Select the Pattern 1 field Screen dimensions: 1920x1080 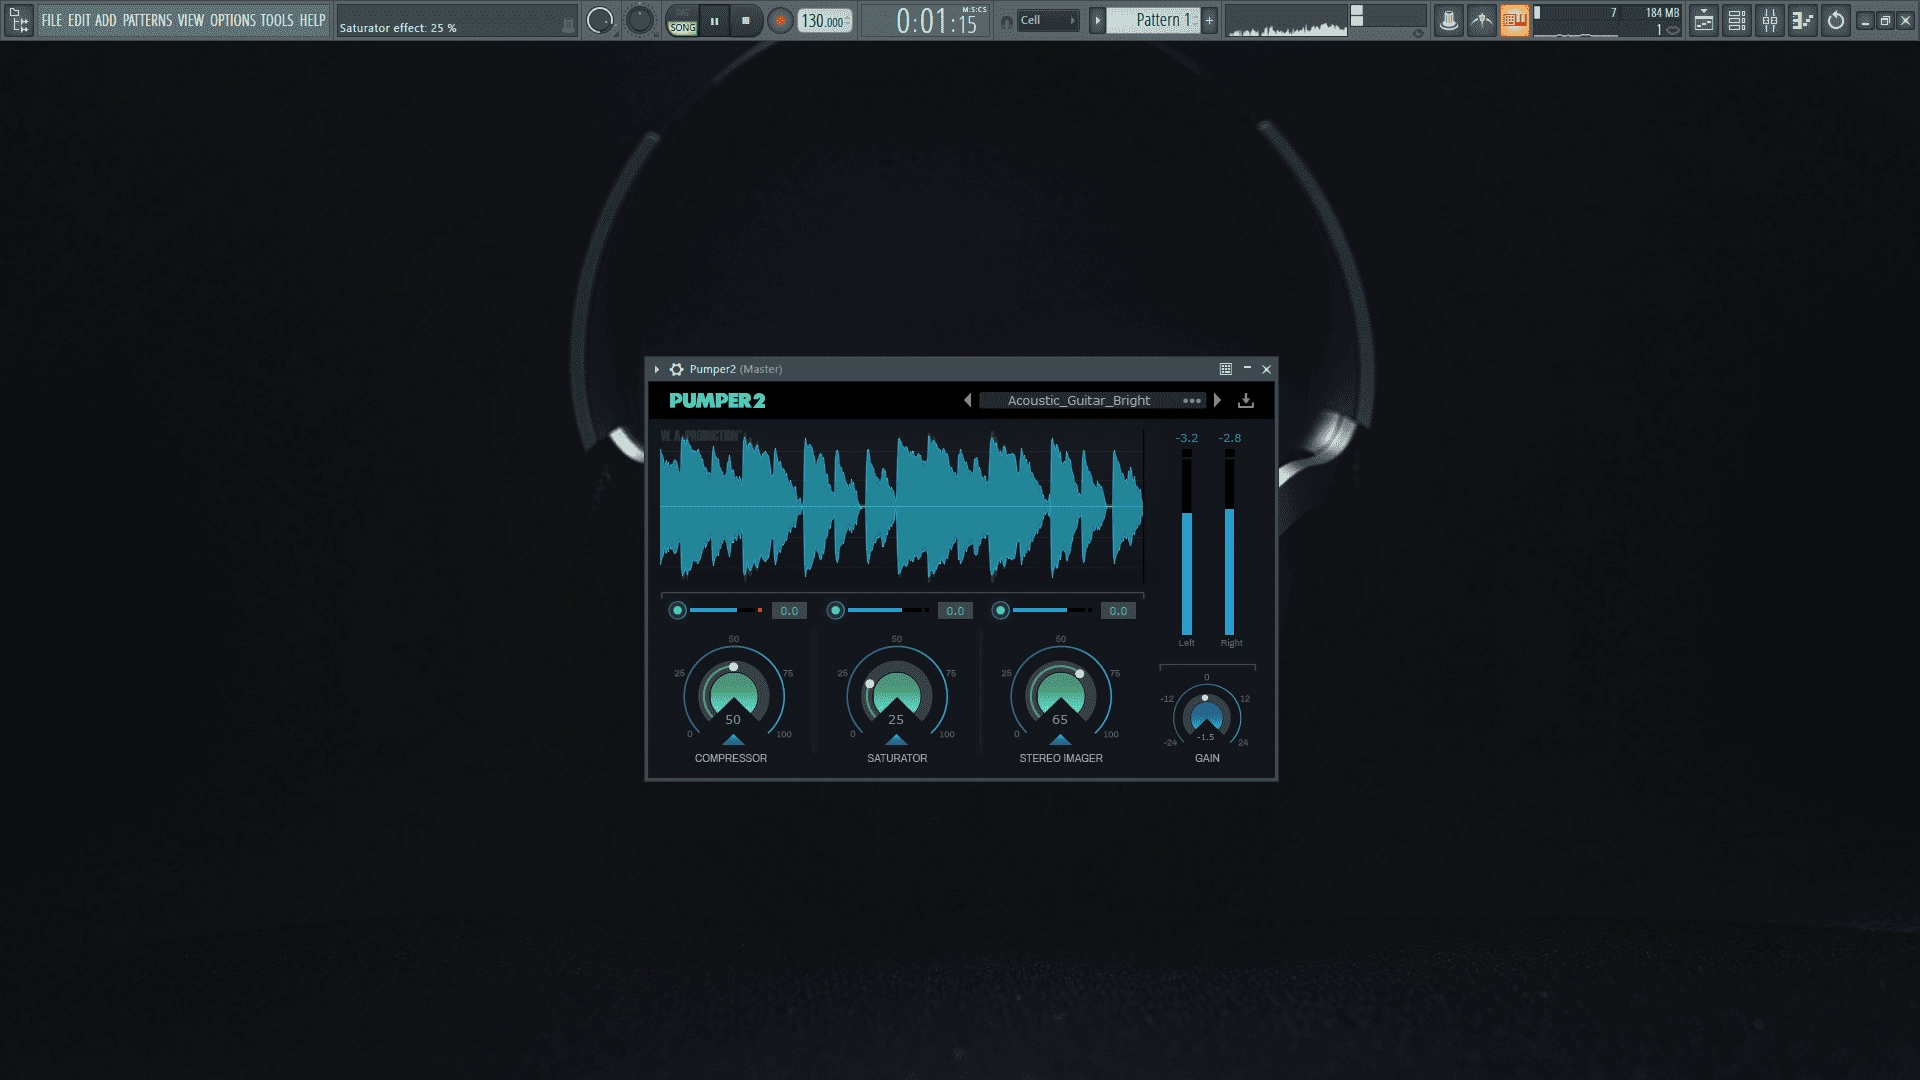click(x=1154, y=21)
